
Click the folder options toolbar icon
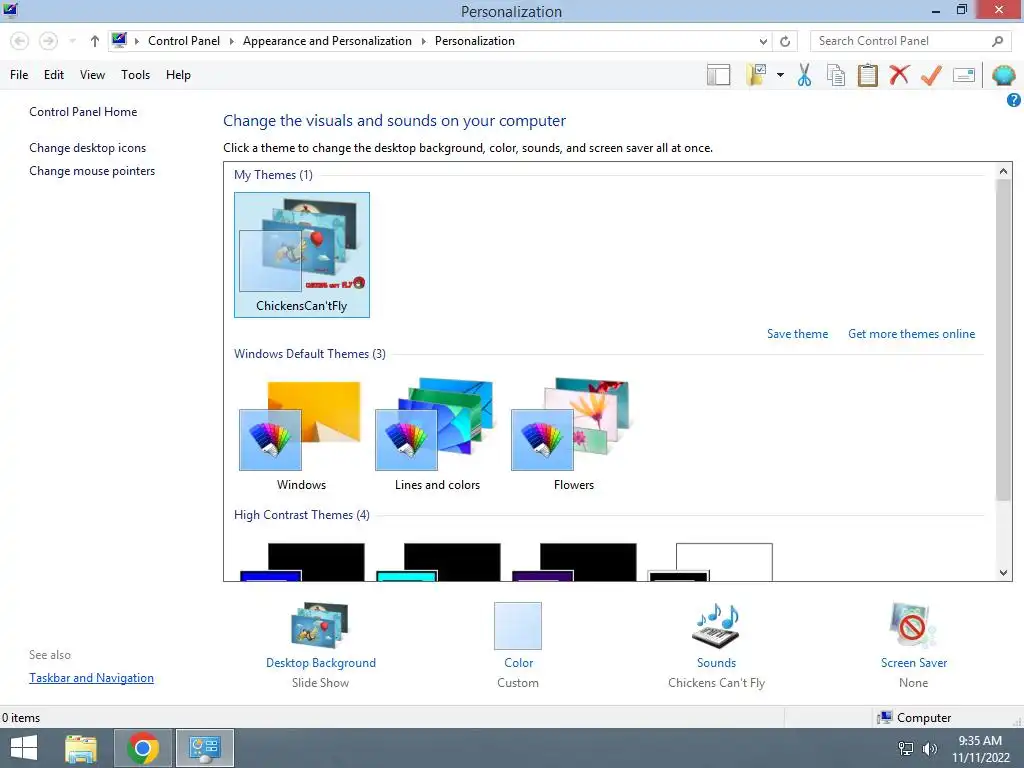coord(757,75)
